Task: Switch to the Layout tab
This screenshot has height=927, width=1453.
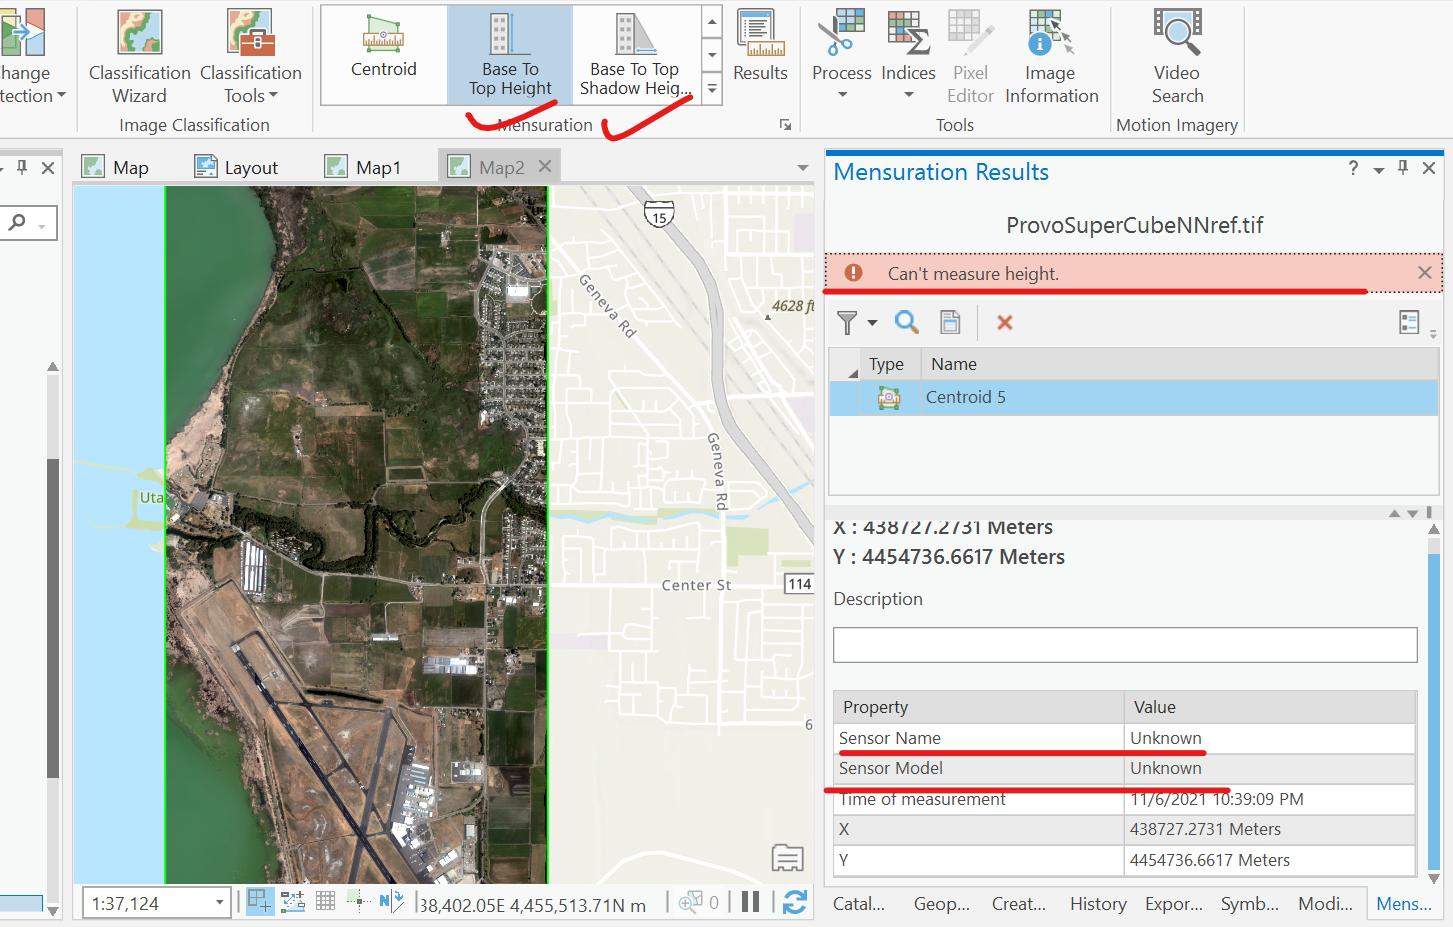Action: click(249, 166)
